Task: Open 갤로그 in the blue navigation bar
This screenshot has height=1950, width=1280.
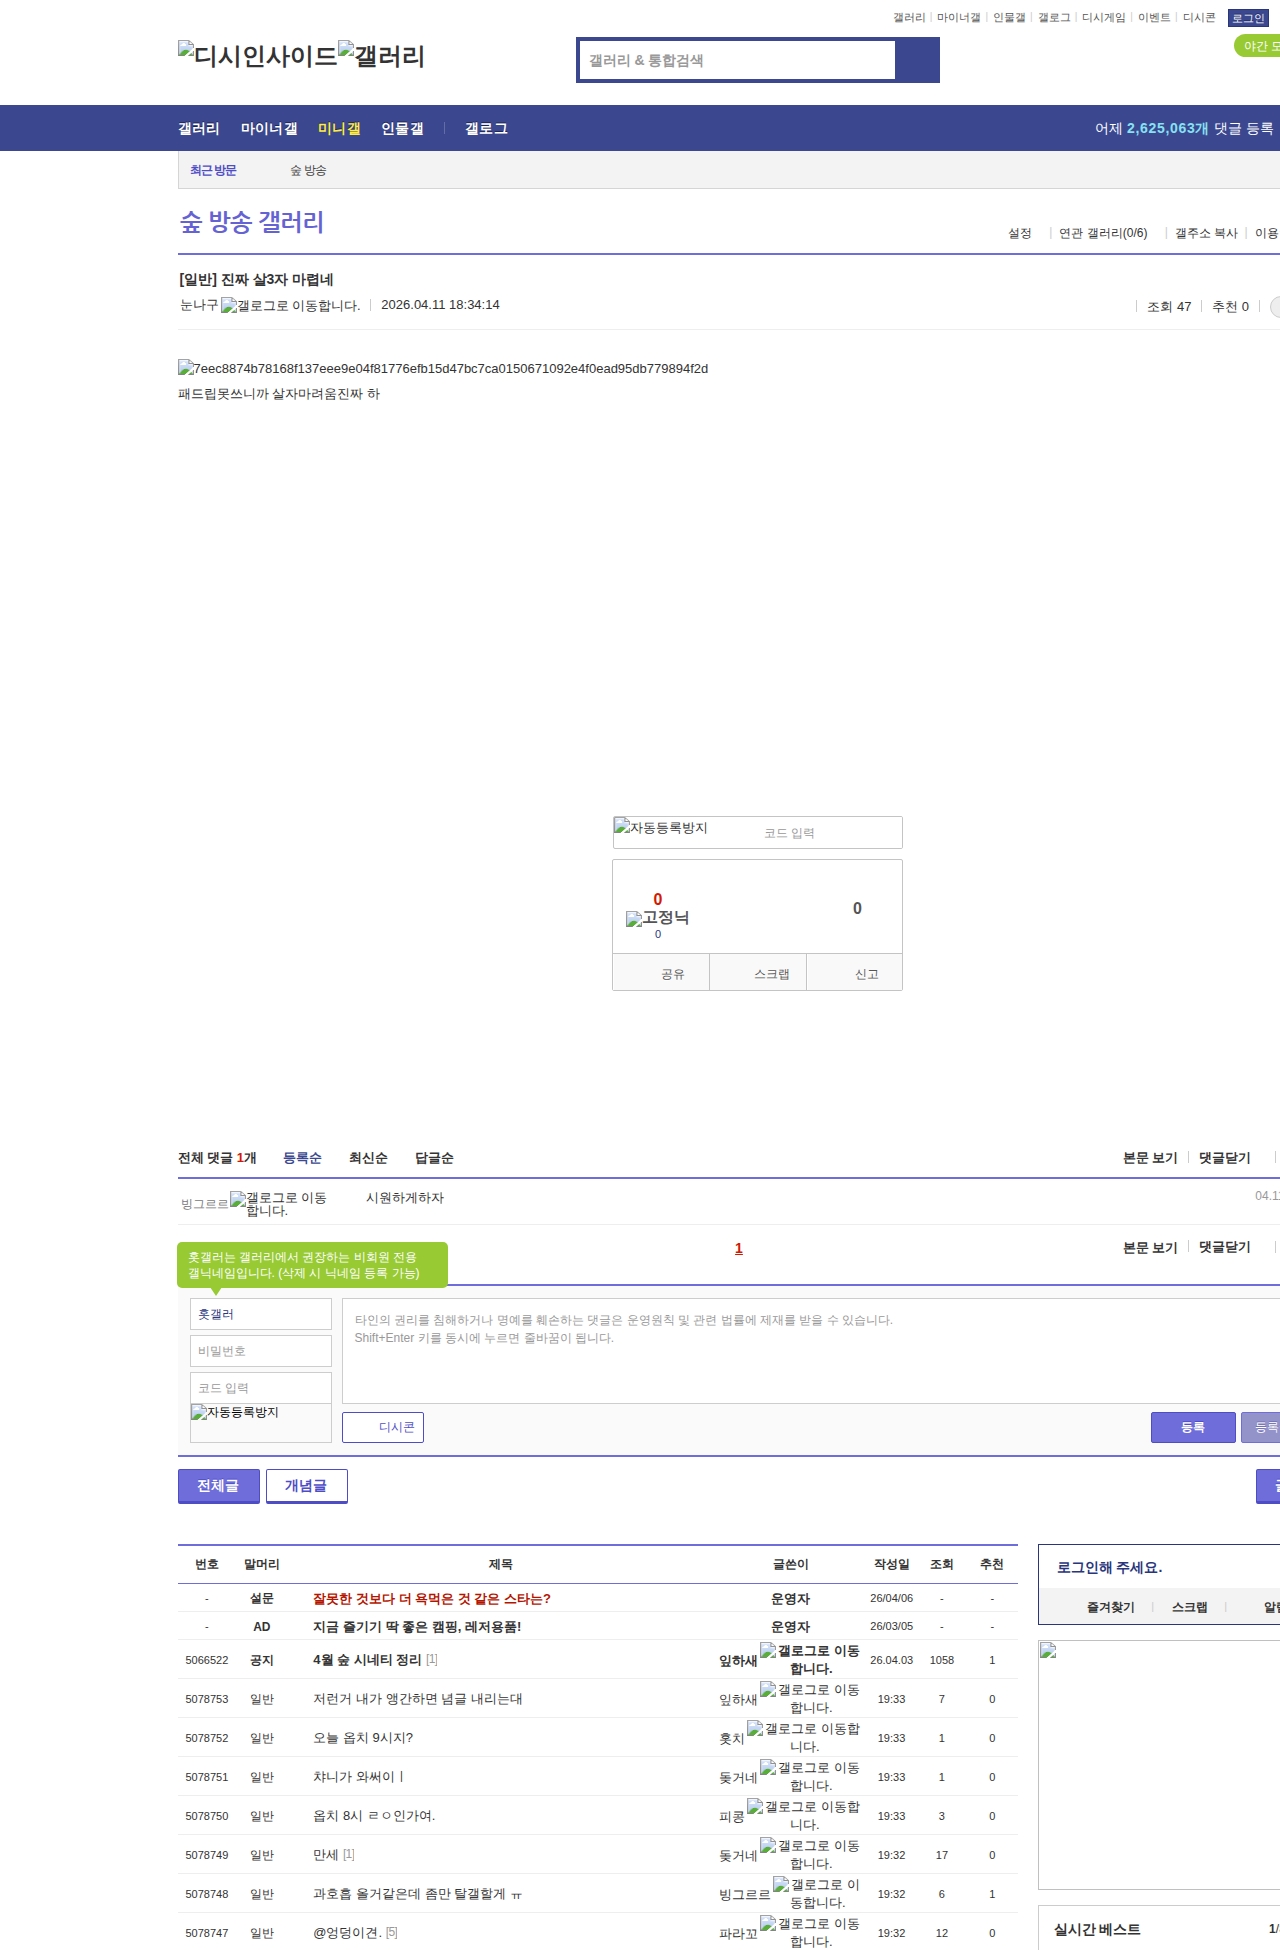Action: tap(486, 129)
